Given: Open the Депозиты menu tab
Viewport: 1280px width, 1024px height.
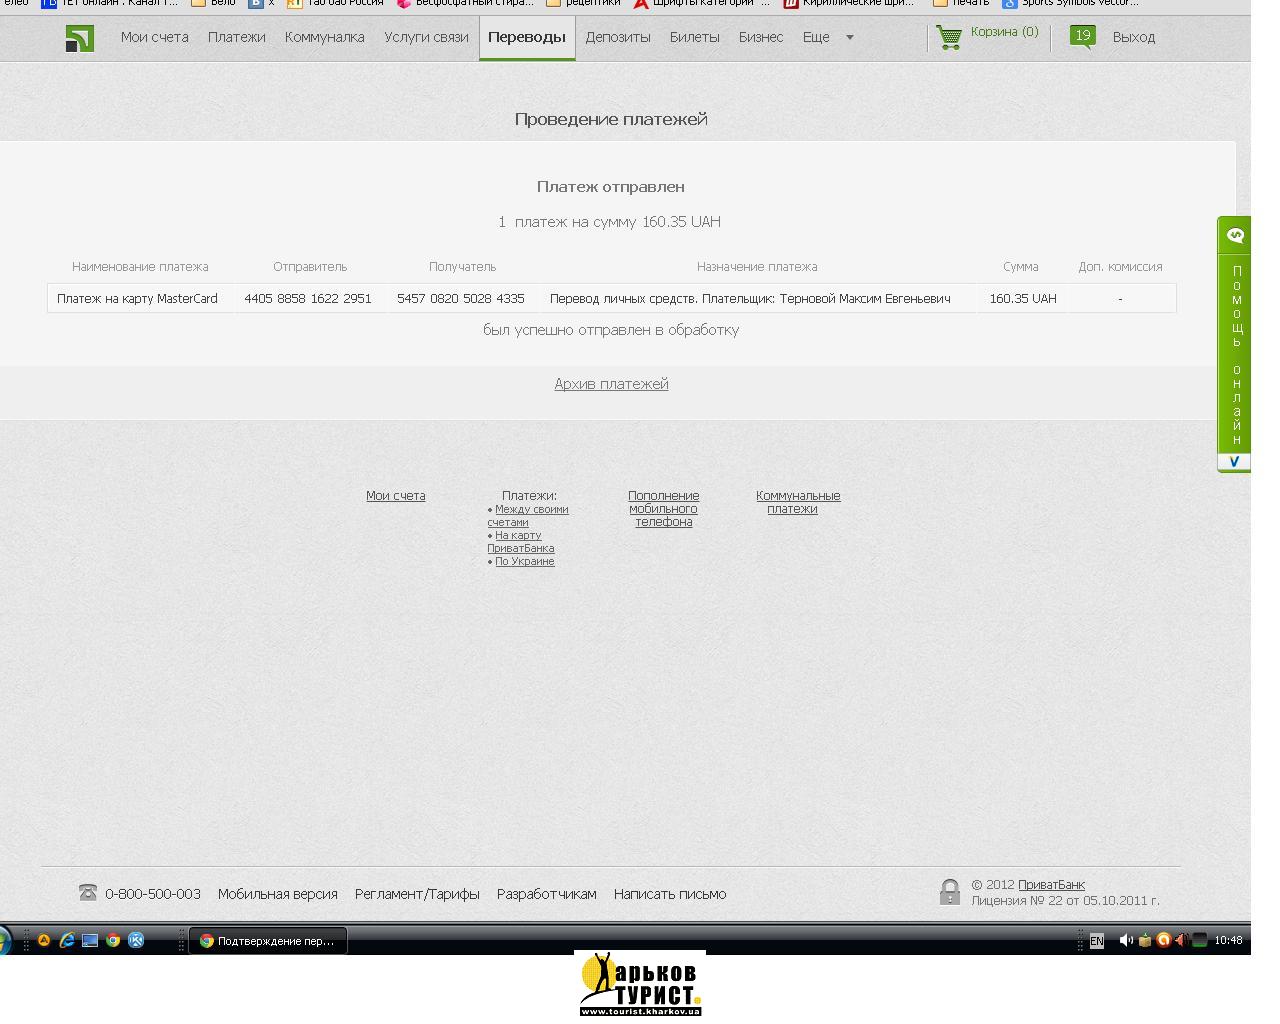Looking at the screenshot, I should (617, 37).
